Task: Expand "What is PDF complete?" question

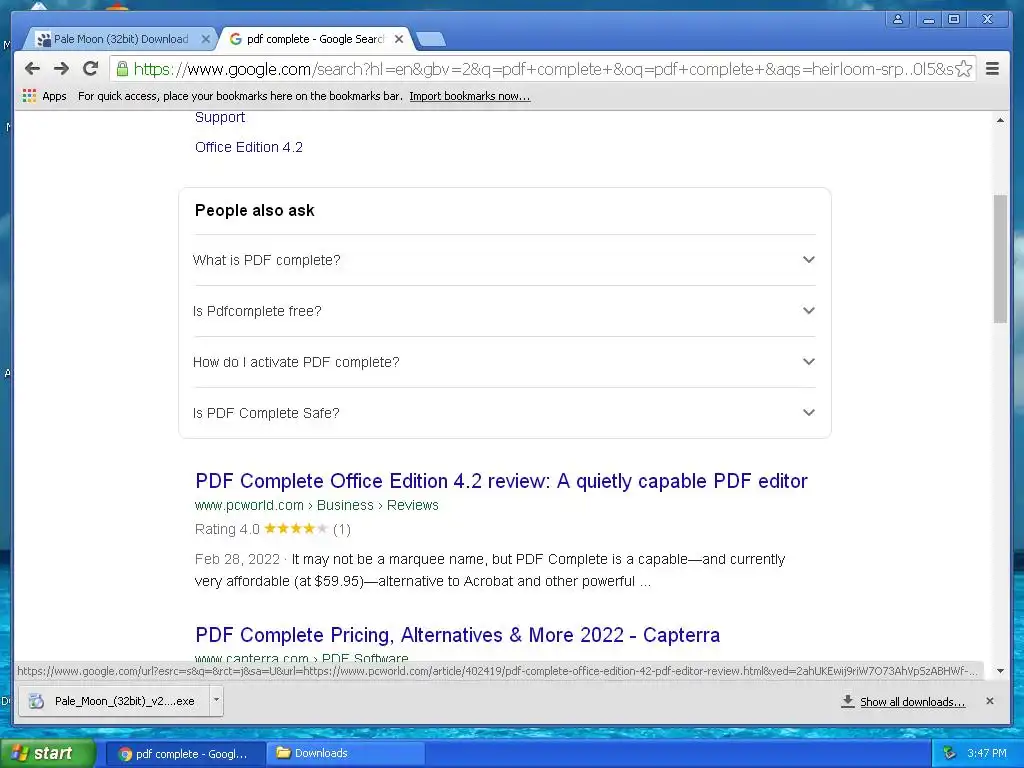Action: click(505, 260)
